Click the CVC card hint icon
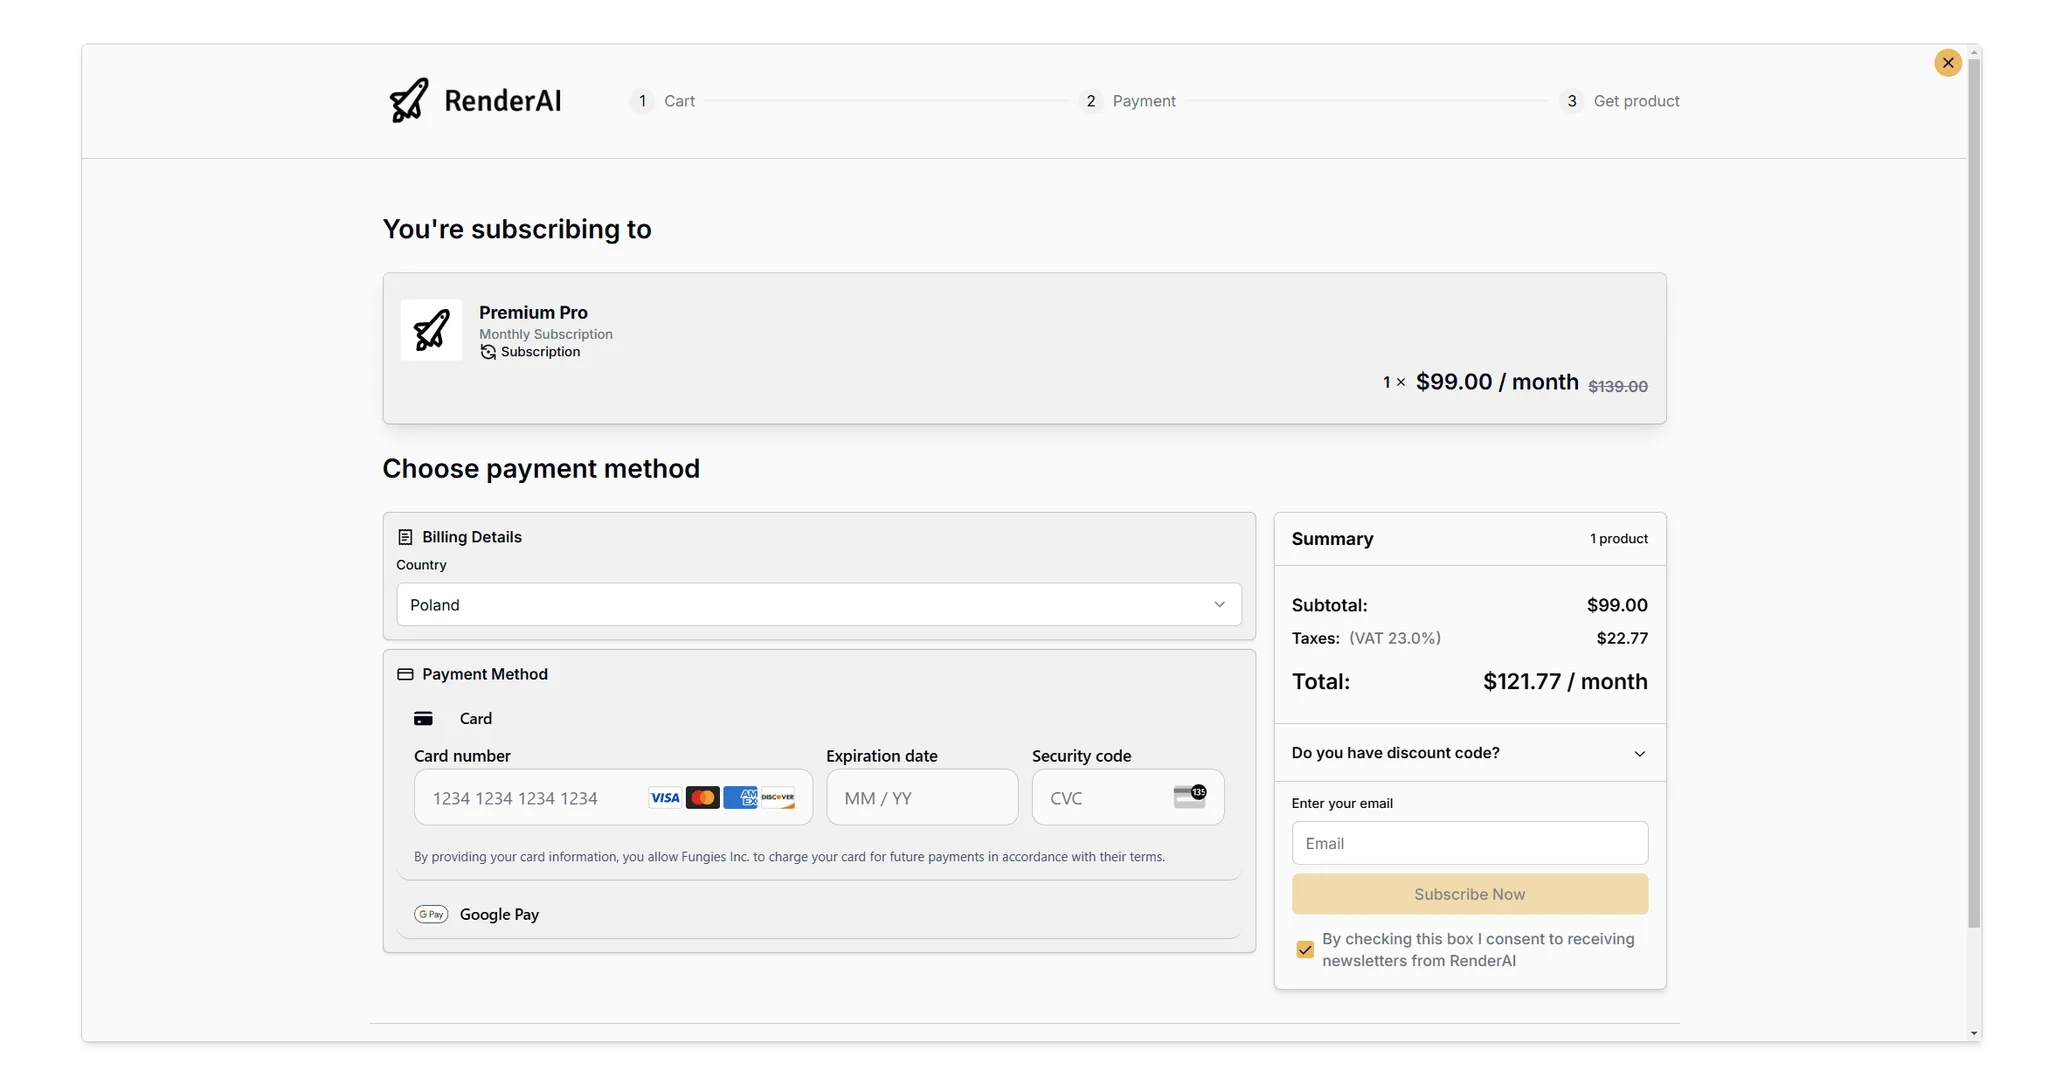 pyautogui.click(x=1190, y=796)
